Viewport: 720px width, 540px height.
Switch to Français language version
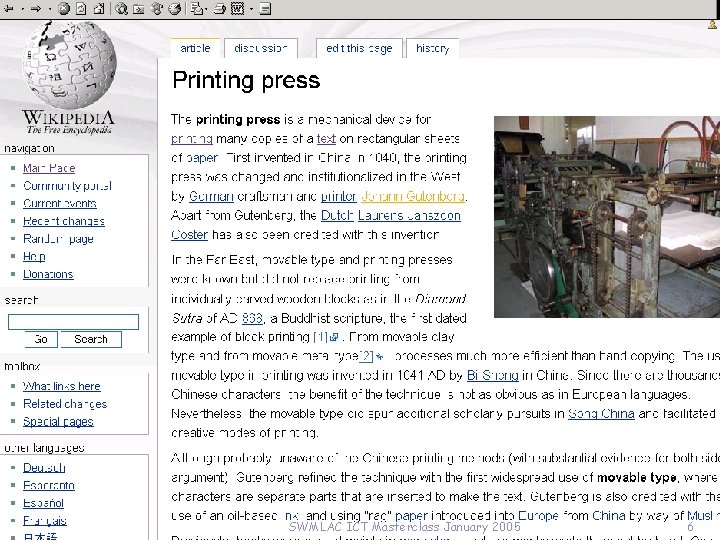45,521
